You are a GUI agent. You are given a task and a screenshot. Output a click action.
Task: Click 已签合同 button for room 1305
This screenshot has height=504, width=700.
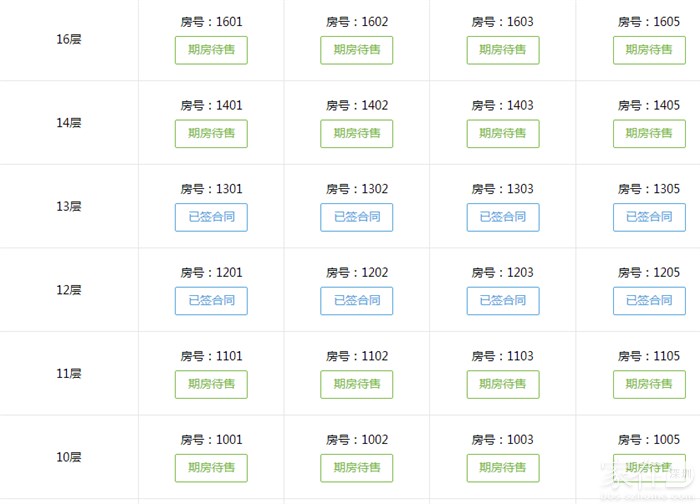[649, 217]
